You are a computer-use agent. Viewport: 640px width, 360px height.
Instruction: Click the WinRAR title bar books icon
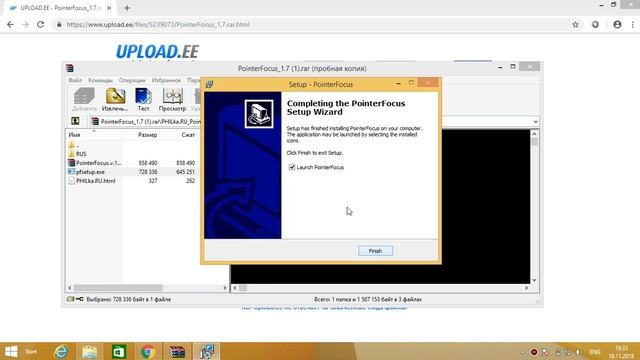coord(70,68)
